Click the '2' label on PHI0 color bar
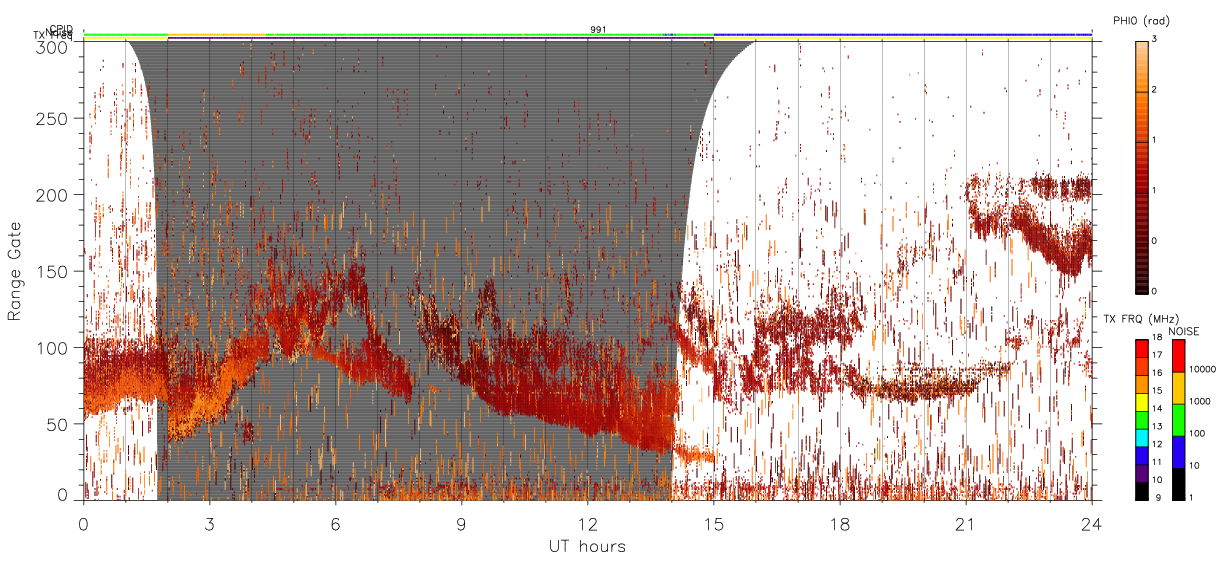1228x567 pixels. 1155,90
